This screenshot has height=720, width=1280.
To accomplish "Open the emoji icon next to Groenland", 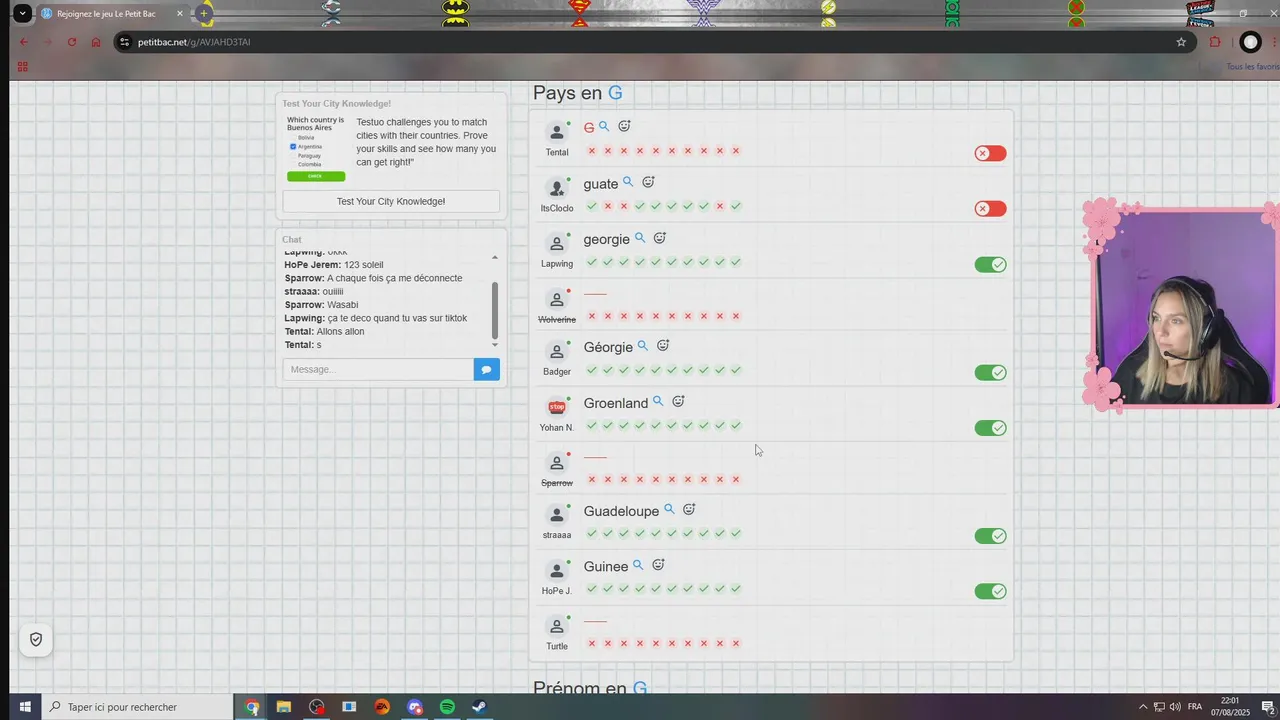I will pos(678,401).
